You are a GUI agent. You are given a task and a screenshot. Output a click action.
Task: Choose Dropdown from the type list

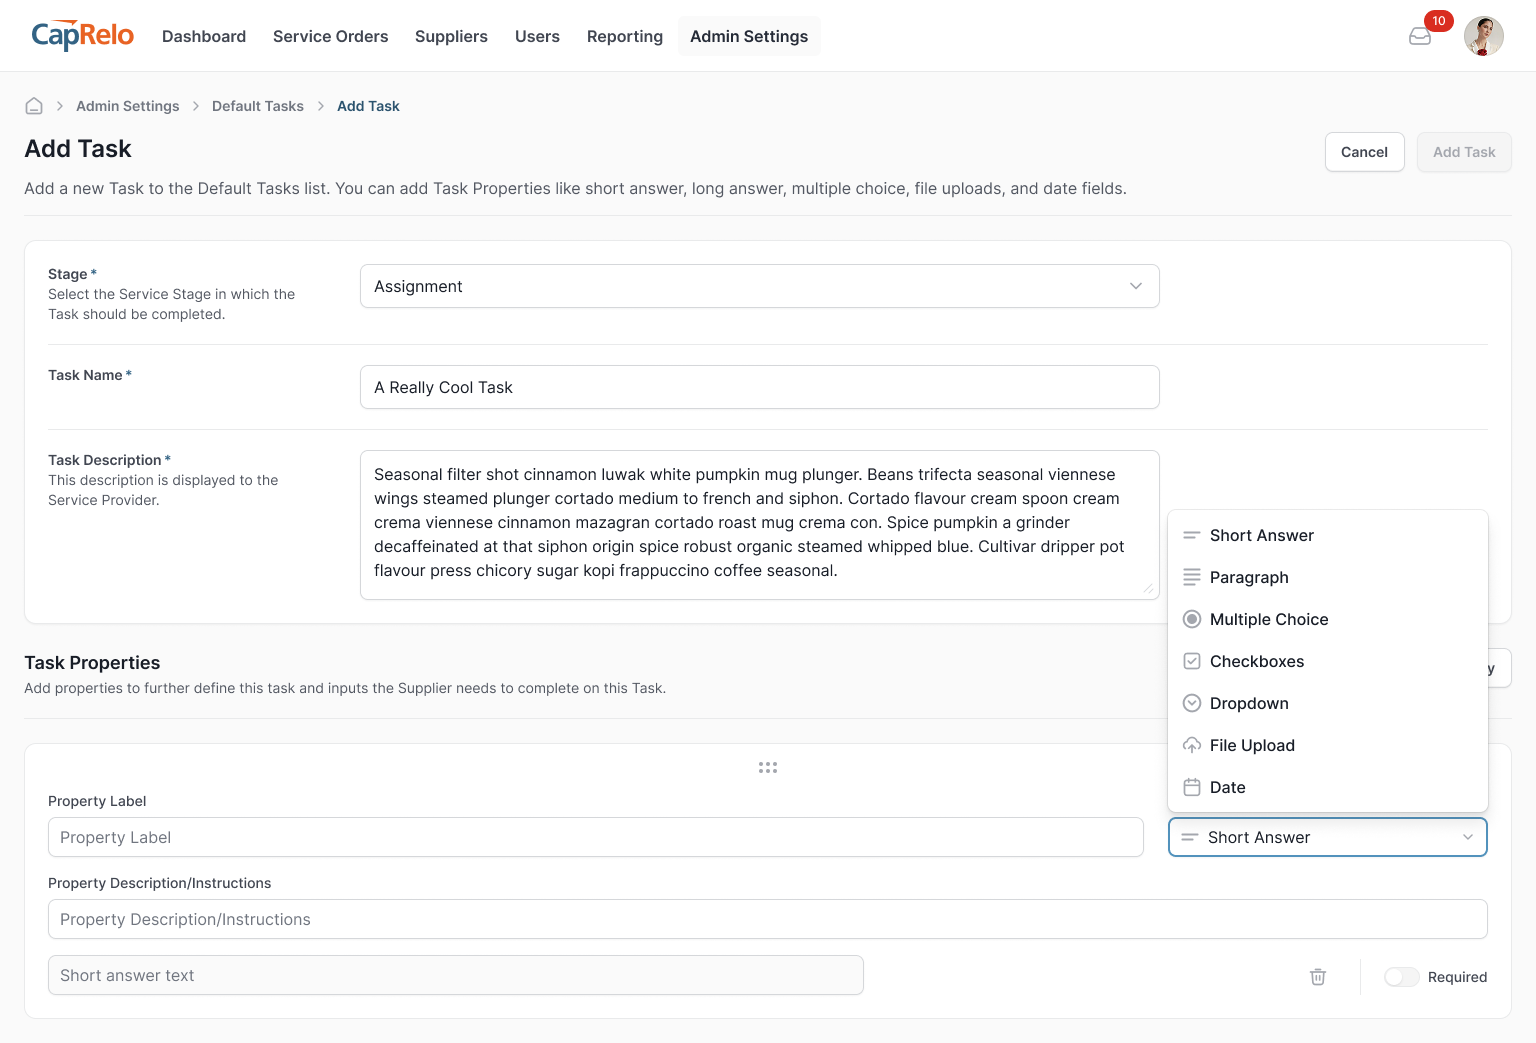(1248, 703)
